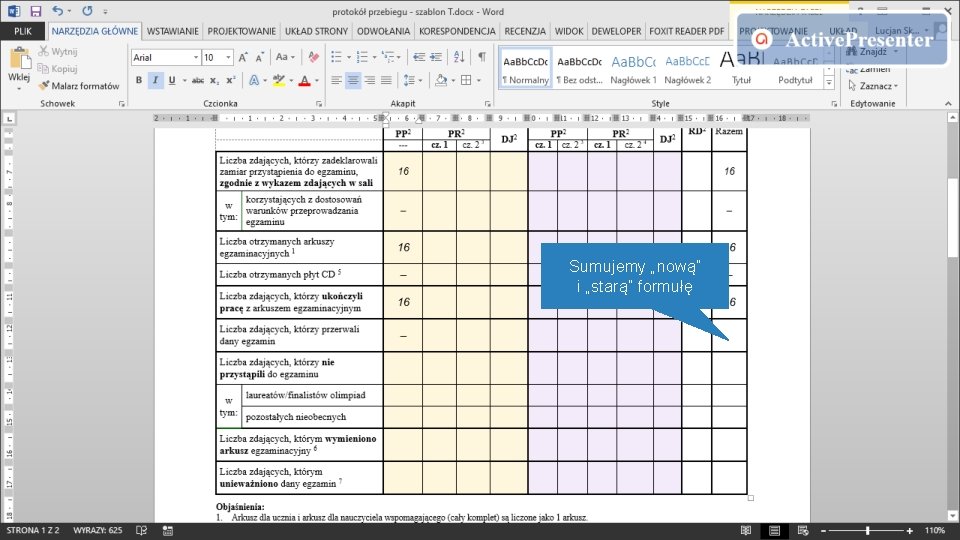Switch to the KORESPONDENCJA tab
Screen dimensions: 960x540
[457, 31]
